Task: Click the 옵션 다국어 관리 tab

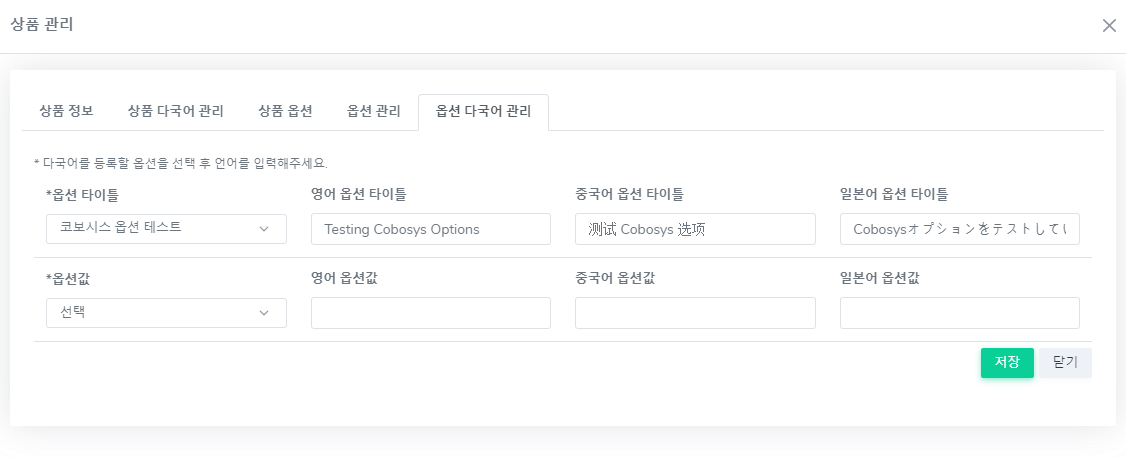Action: (483, 111)
